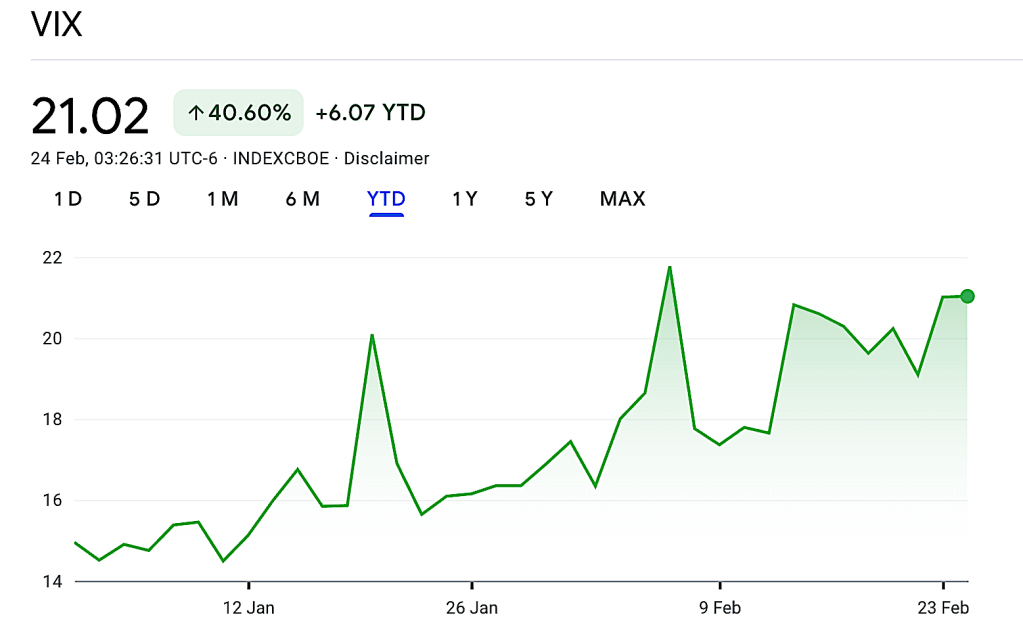Click the up arrow in percentage badge
This screenshot has height=636, width=1023.
click(x=196, y=114)
